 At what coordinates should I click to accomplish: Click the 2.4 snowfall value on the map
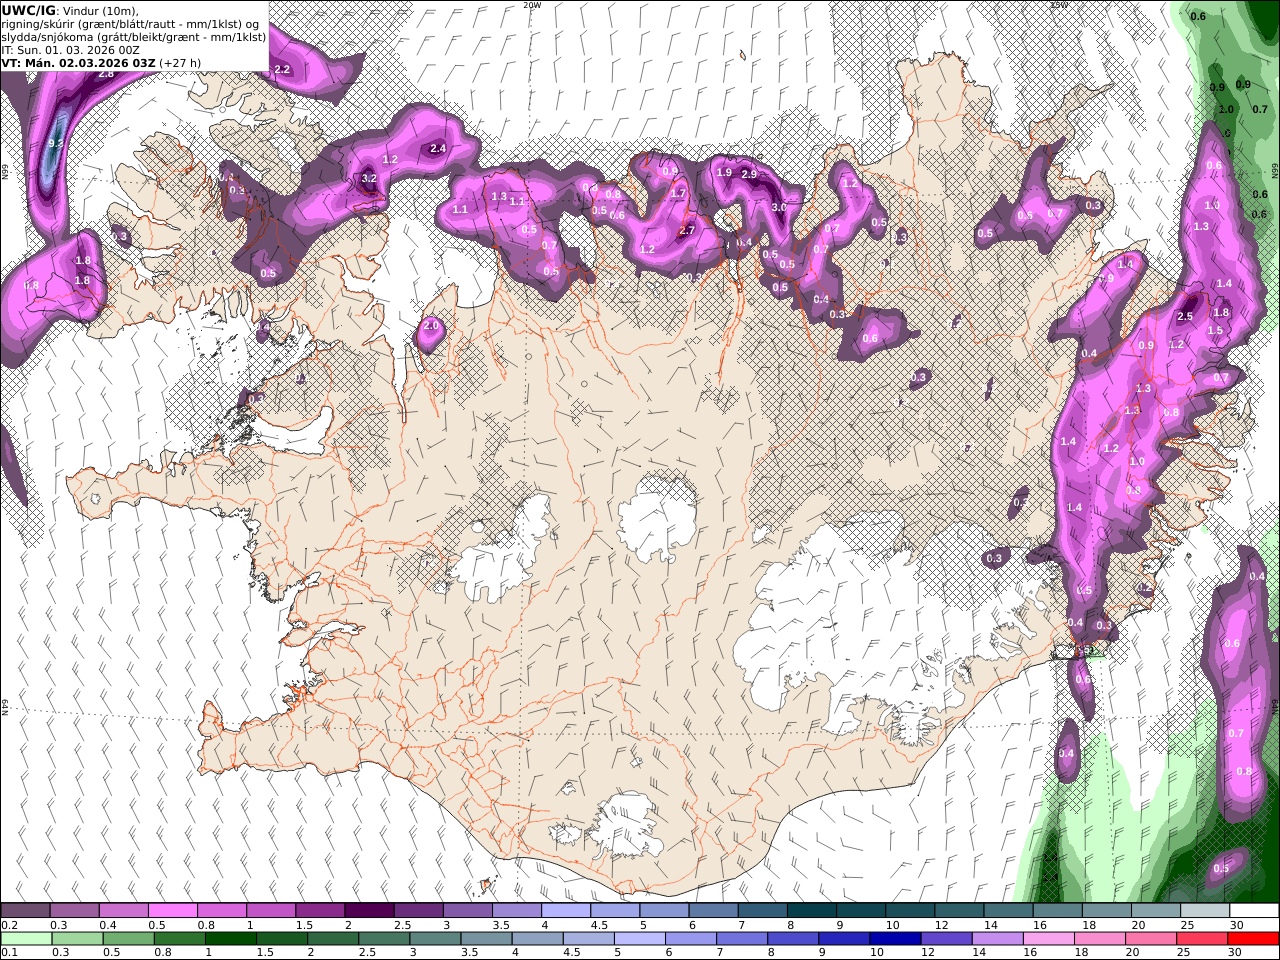(x=437, y=149)
